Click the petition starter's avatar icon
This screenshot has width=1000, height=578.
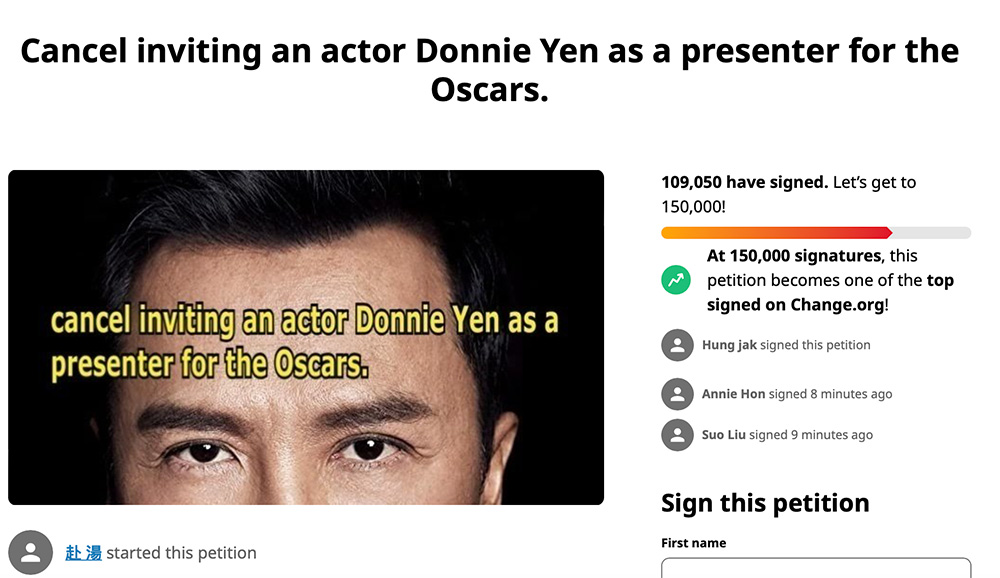(x=31, y=553)
